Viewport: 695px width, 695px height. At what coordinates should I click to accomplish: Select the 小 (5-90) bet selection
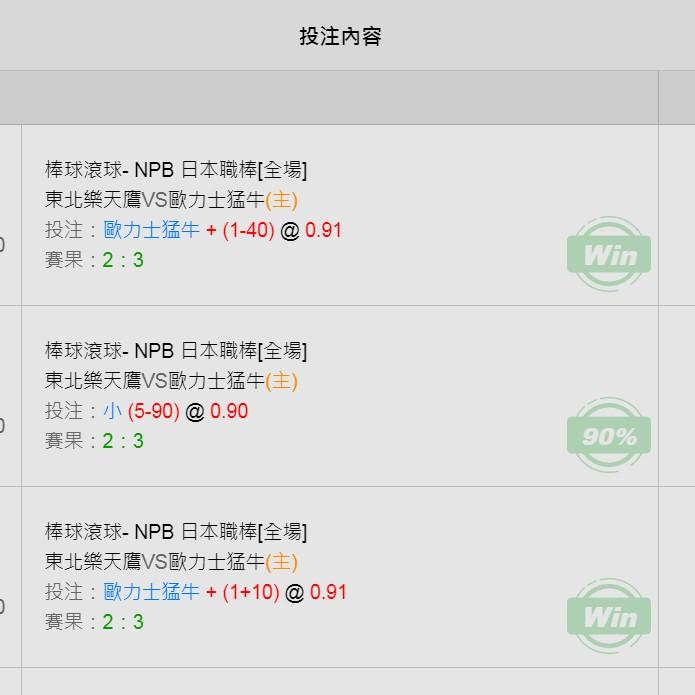click(141, 411)
